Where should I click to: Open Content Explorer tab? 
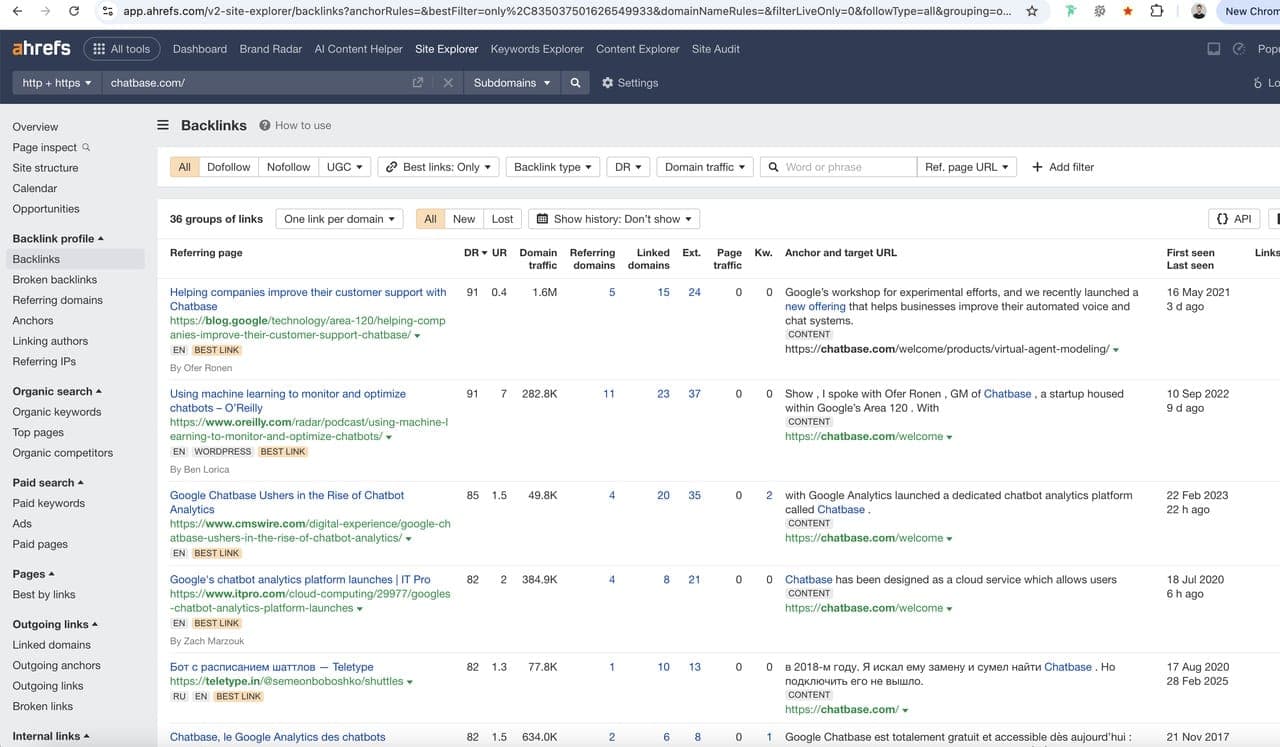click(638, 48)
